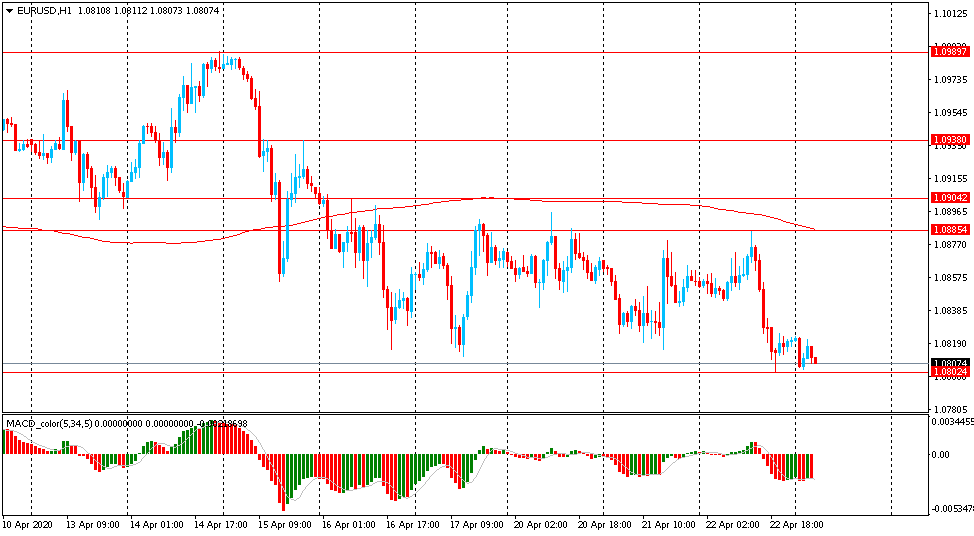Click the 17 Apr 09:00 time label
Viewport: 974px width, 536px height.
(x=477, y=525)
